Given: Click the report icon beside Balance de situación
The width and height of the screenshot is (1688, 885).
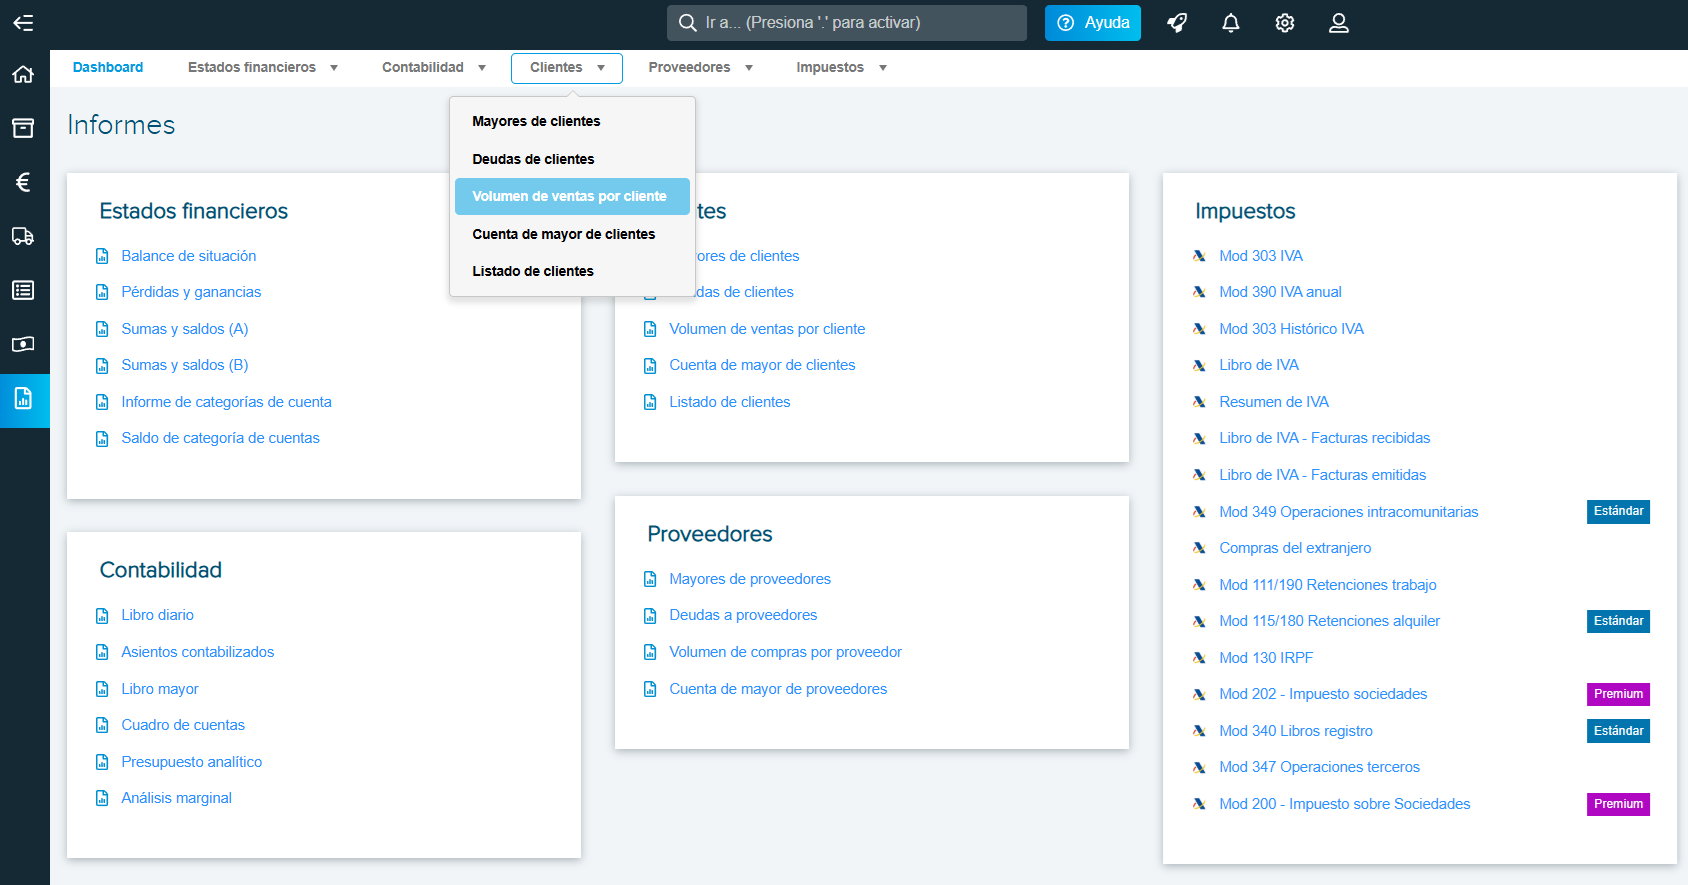Looking at the screenshot, I should point(102,256).
